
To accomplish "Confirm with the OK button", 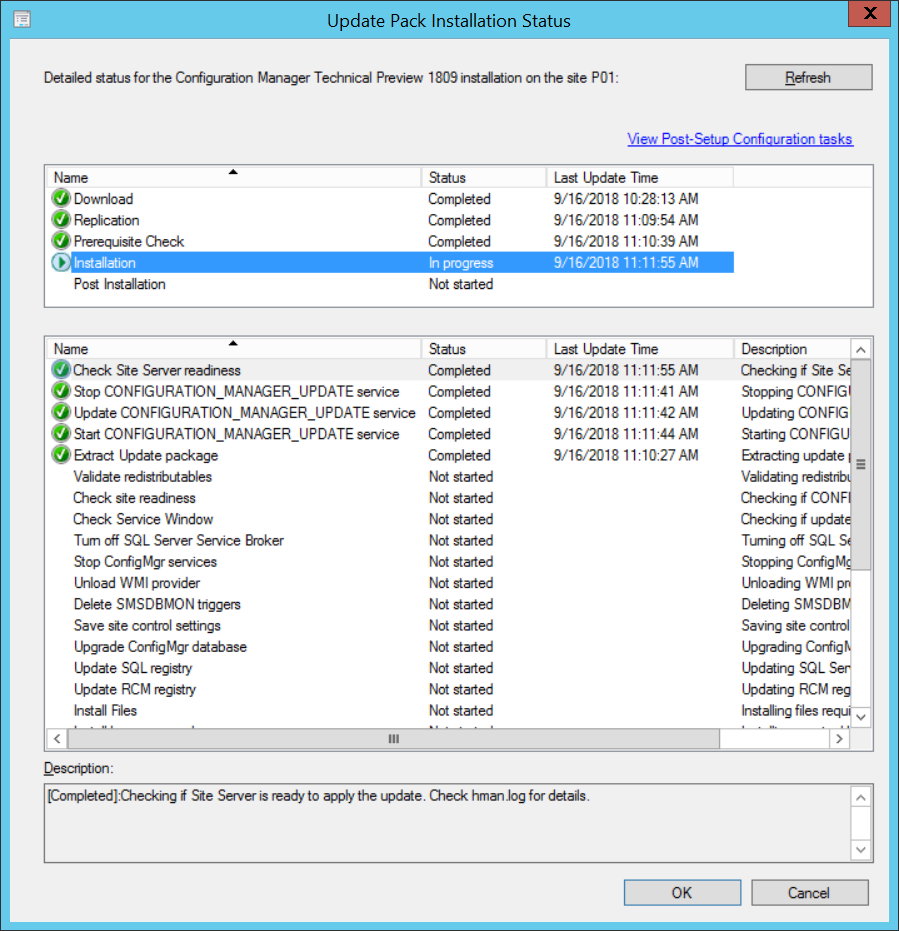I will point(682,892).
